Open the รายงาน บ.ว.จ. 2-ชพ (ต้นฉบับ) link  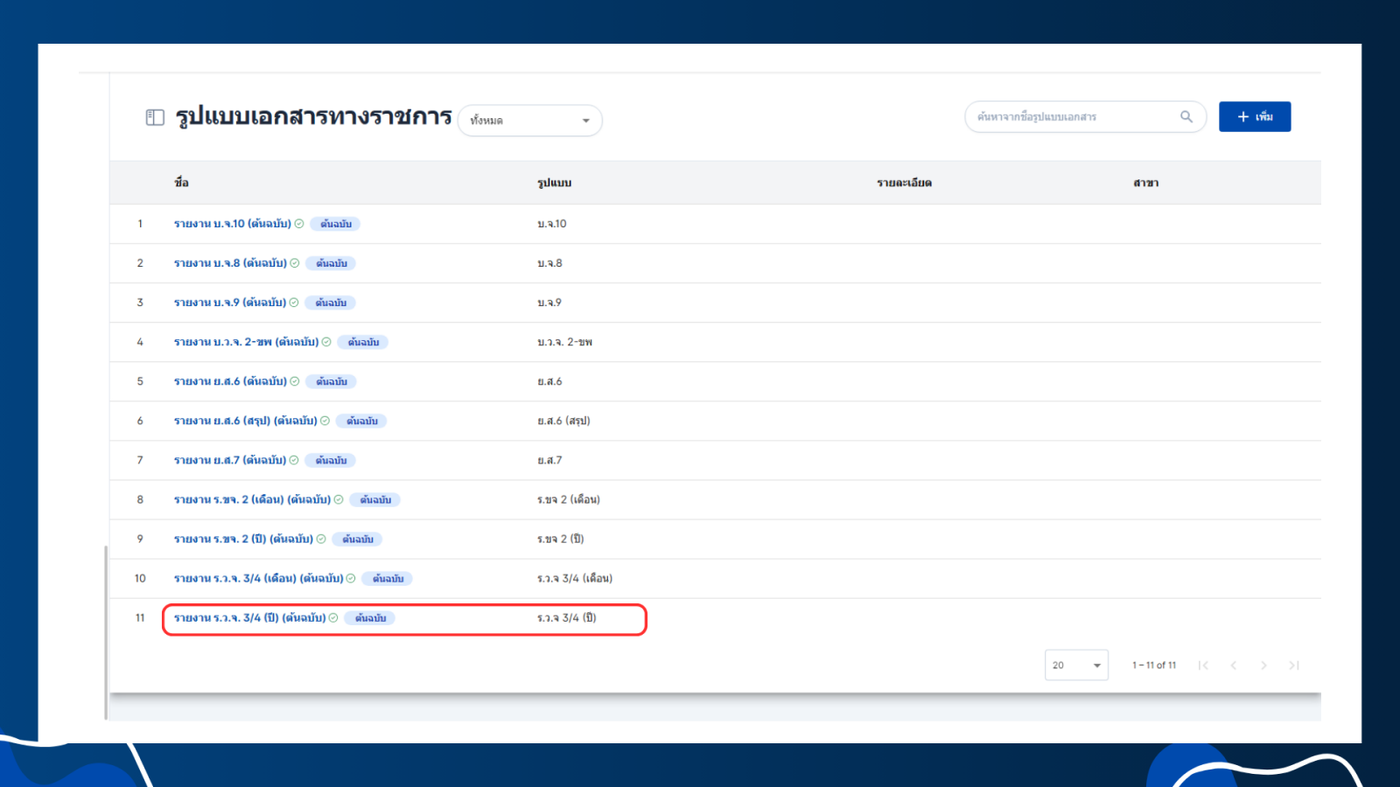tap(246, 342)
